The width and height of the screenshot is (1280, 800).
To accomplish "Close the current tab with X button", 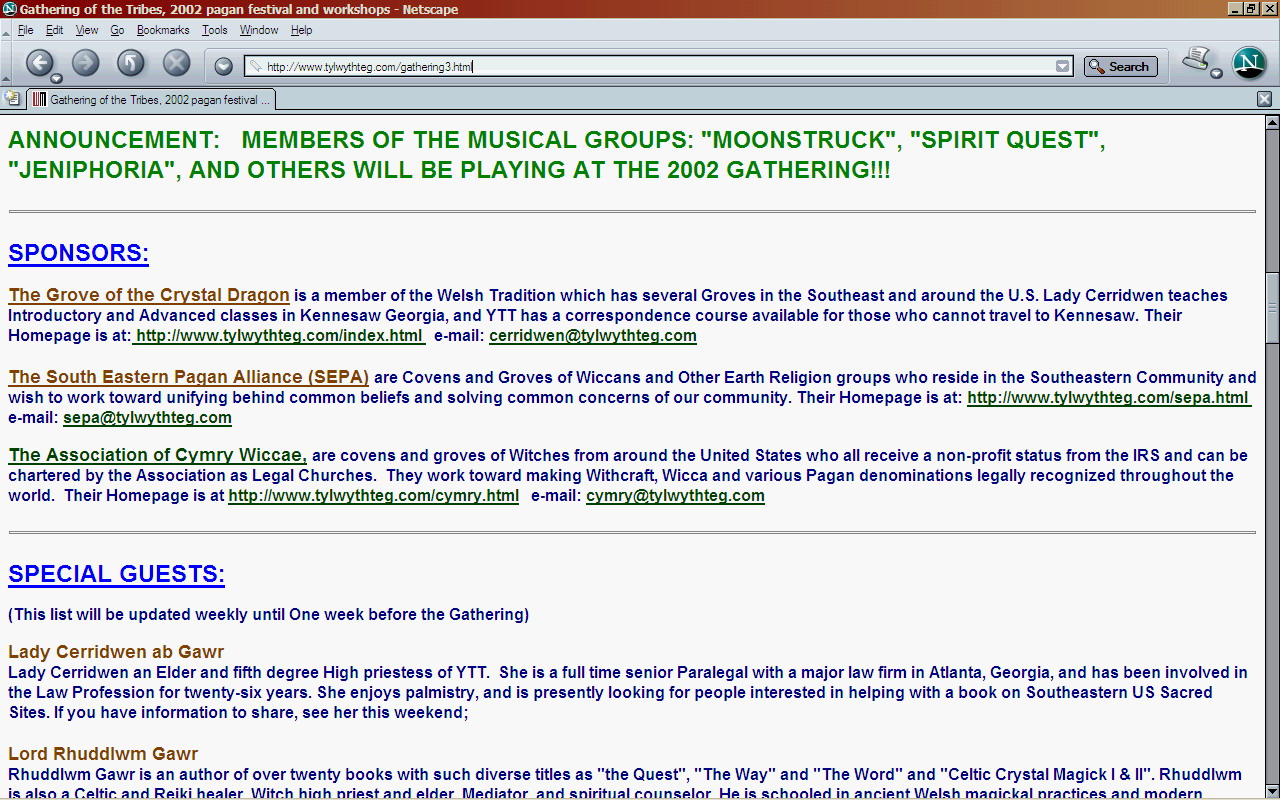I will pyautogui.click(x=1264, y=99).
